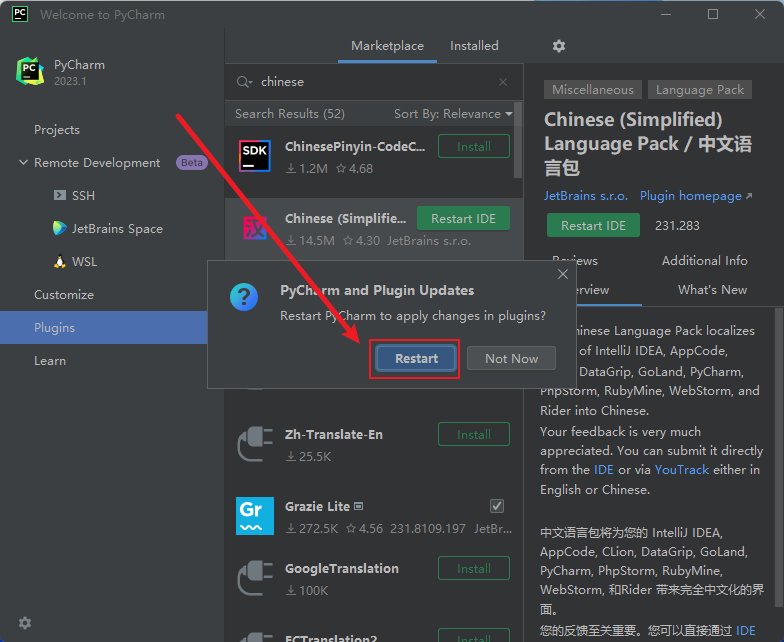Follow the YouTrack link in the description
784x642 pixels.
682,470
